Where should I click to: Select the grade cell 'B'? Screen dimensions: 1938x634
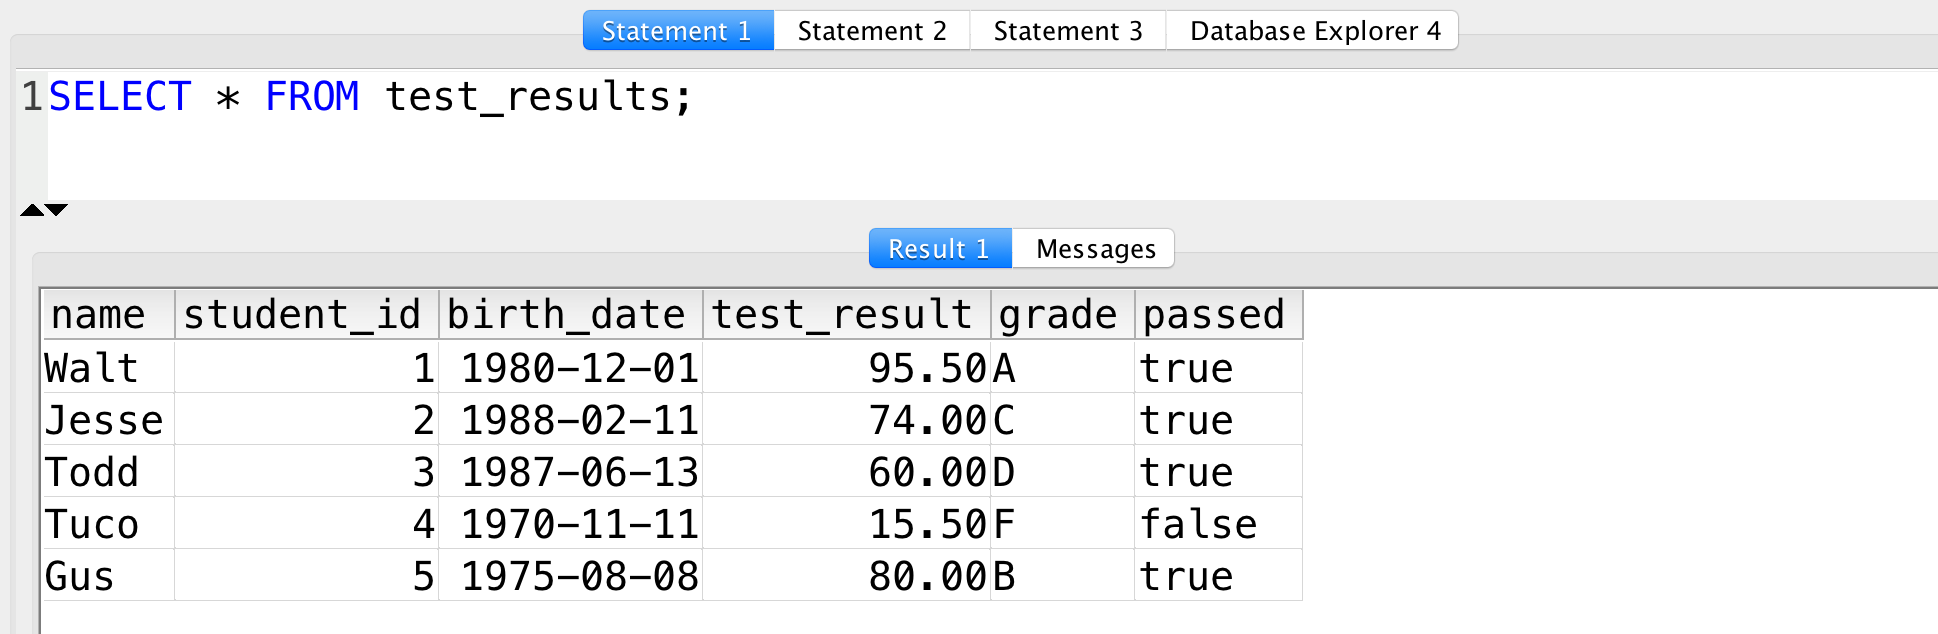point(1063,575)
